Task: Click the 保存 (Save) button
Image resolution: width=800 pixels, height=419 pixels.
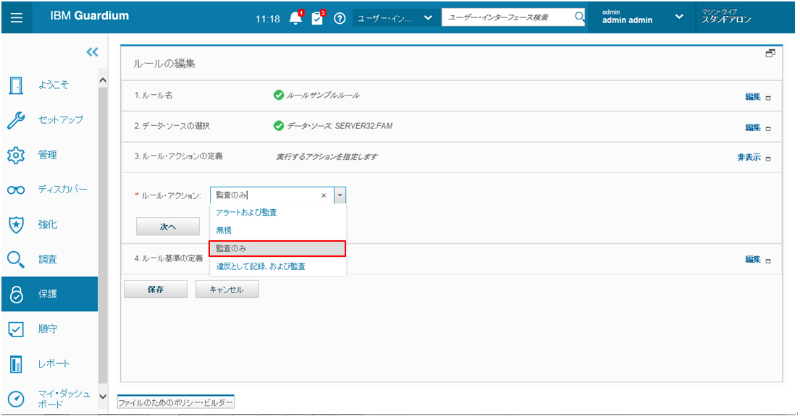Action: (155, 289)
